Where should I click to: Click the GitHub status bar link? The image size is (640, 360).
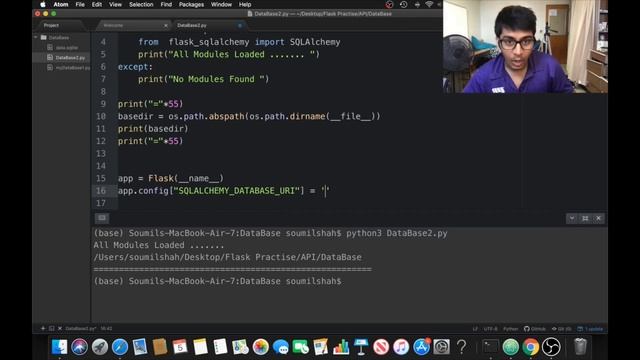coord(535,329)
